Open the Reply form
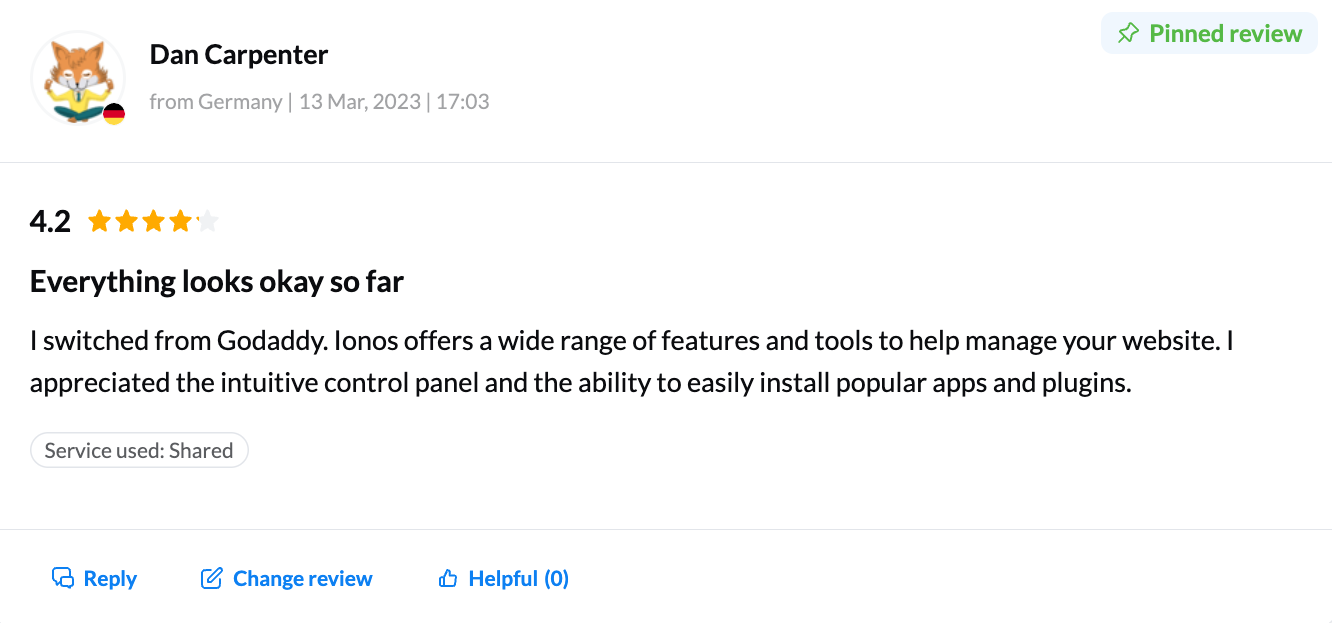1332x623 pixels. (94, 578)
